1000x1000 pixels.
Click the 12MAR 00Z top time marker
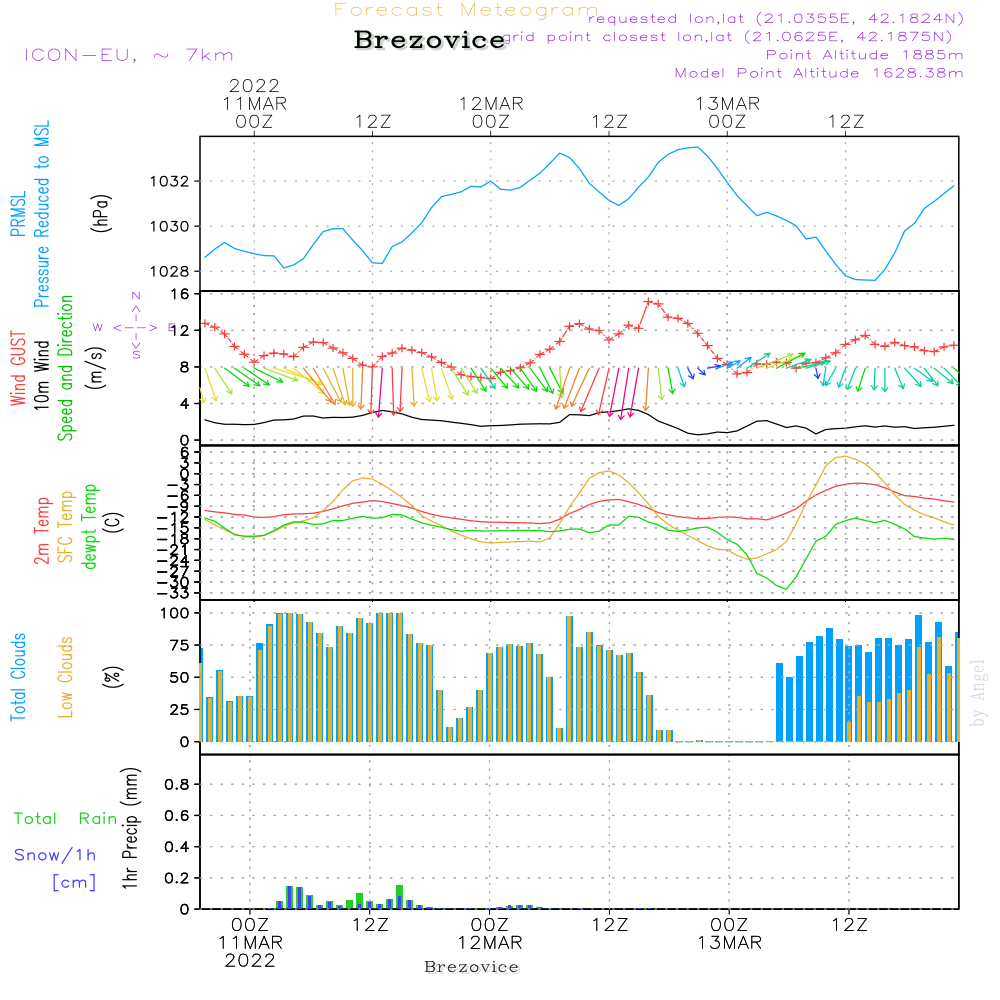pyautogui.click(x=491, y=112)
